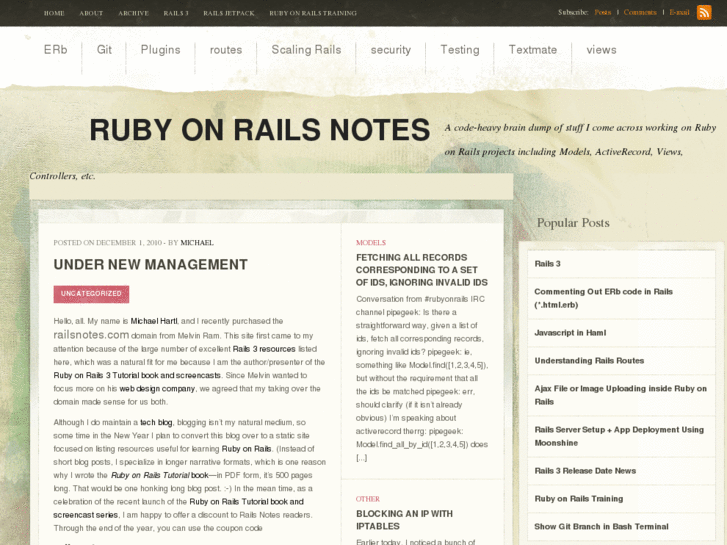Open the orange RSS feed icon

[704, 13]
